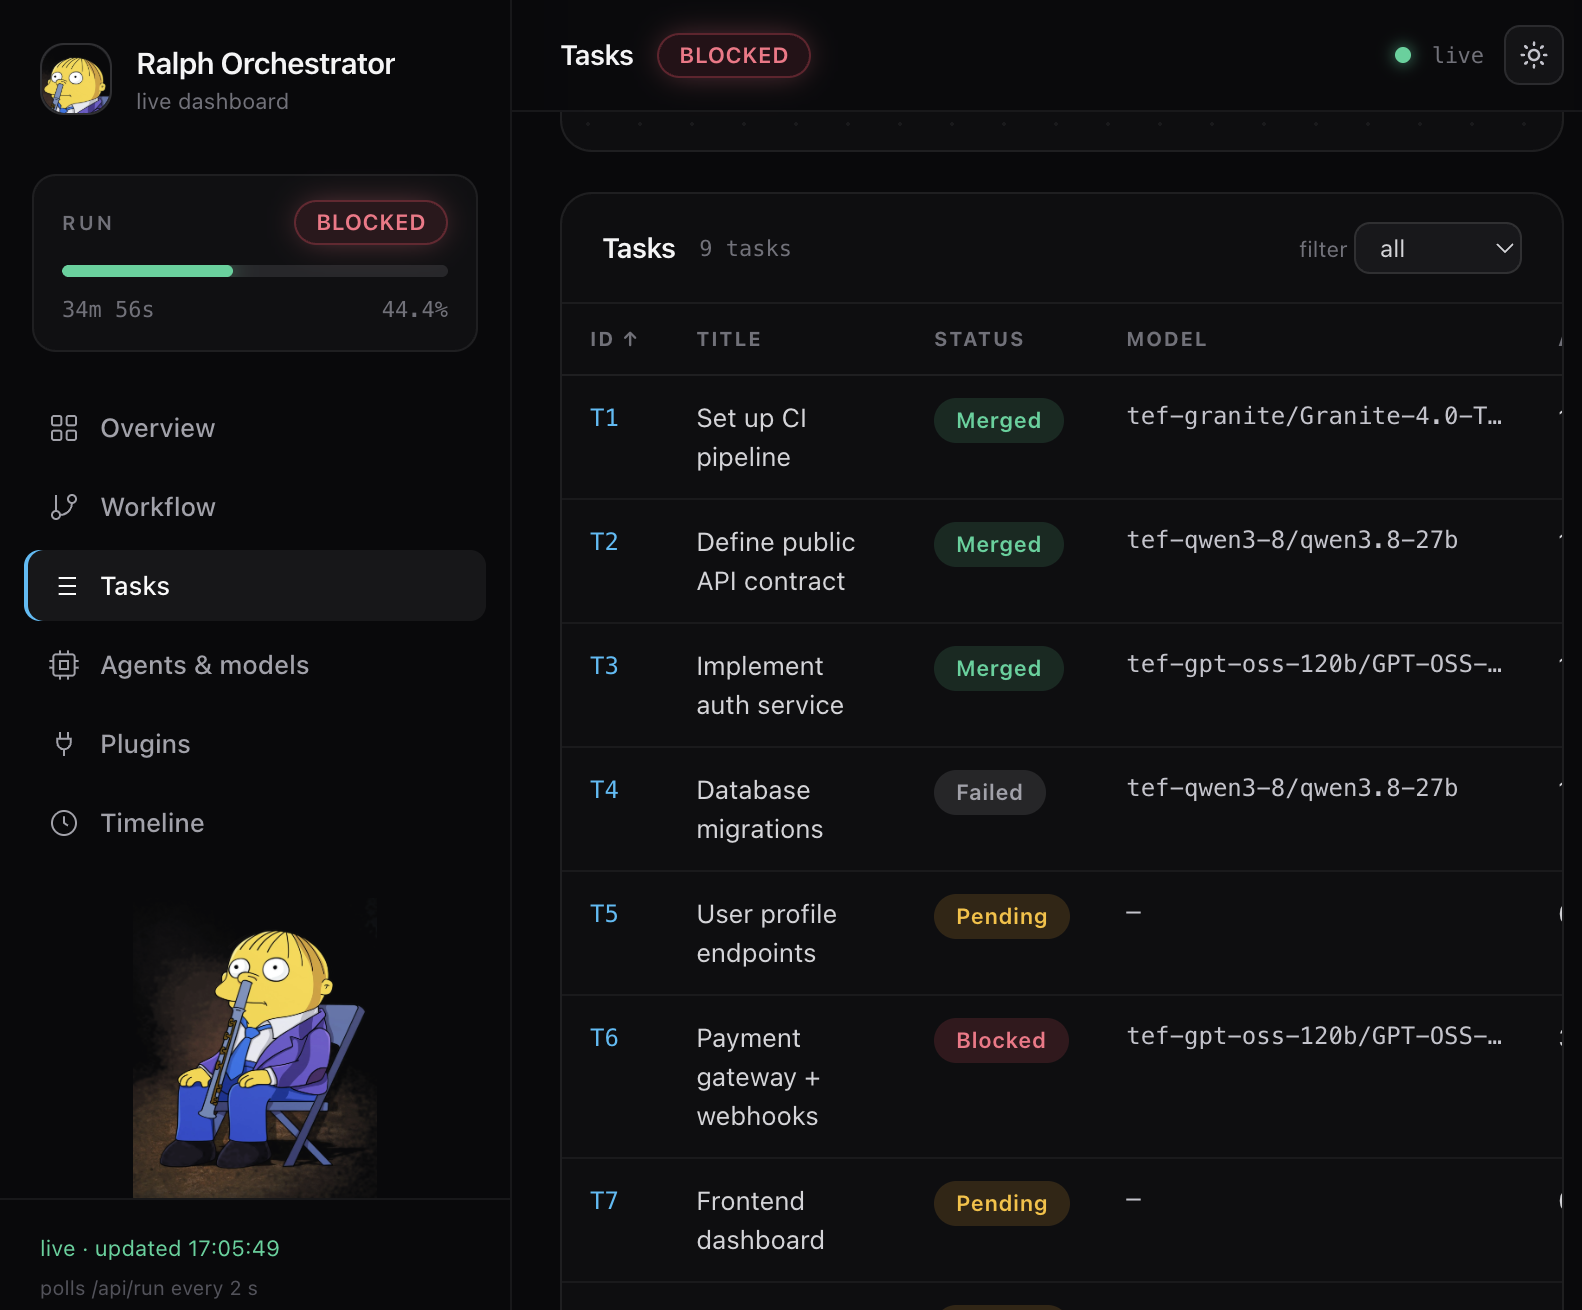Open the filter dropdown set to all

1438,248
